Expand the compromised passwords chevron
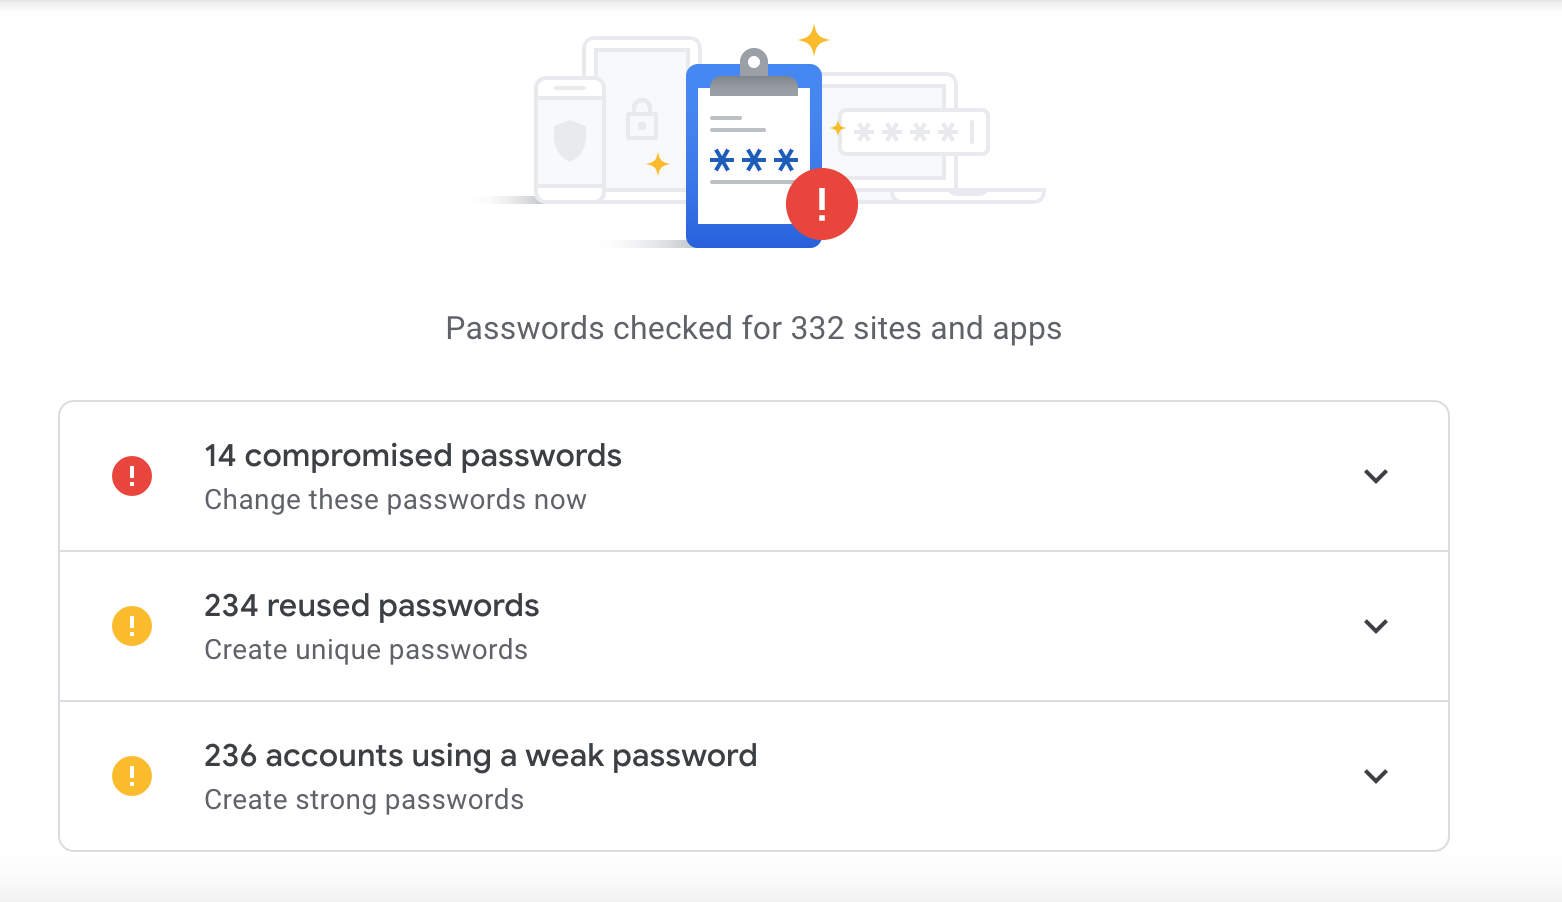Viewport: 1562px width, 902px height. 1376,476
